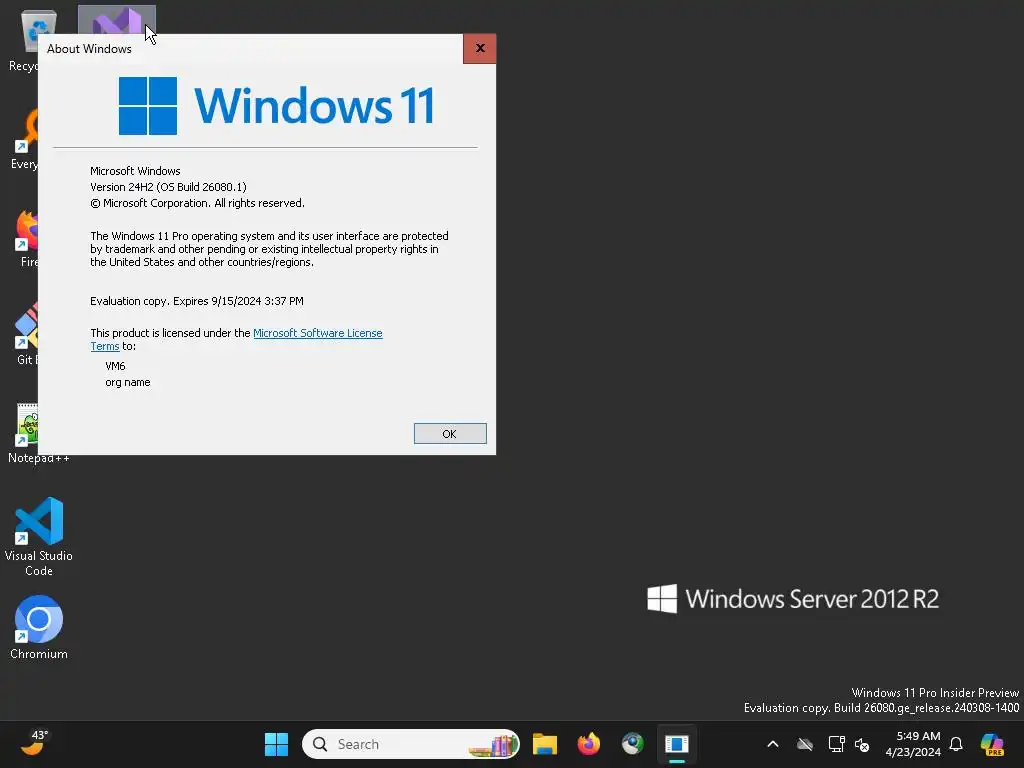Viewport: 1024px width, 768px height.
Task: Click the Microsoft Corporation copyright line
Action: (197, 203)
